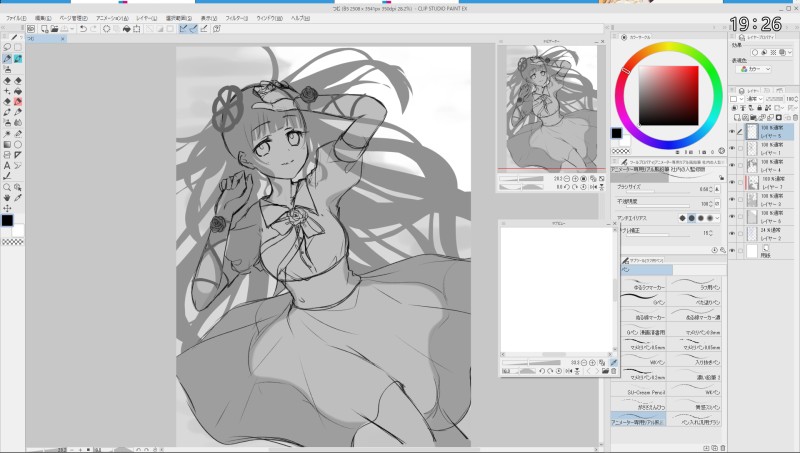Screen dimensions: 800x453
Task: Hide the 24% レイヤー 2 layer eye
Action: tap(732, 234)
